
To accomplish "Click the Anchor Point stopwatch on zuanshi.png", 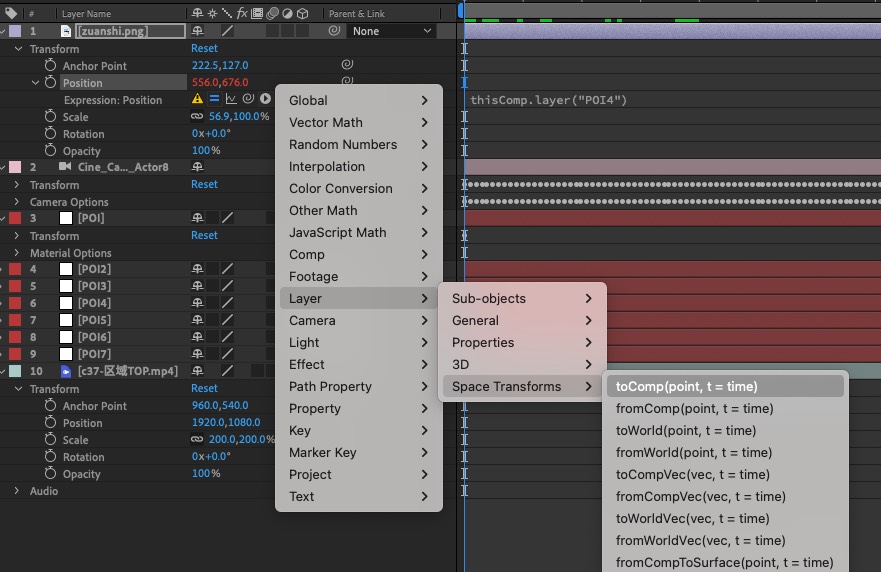I will point(50,66).
